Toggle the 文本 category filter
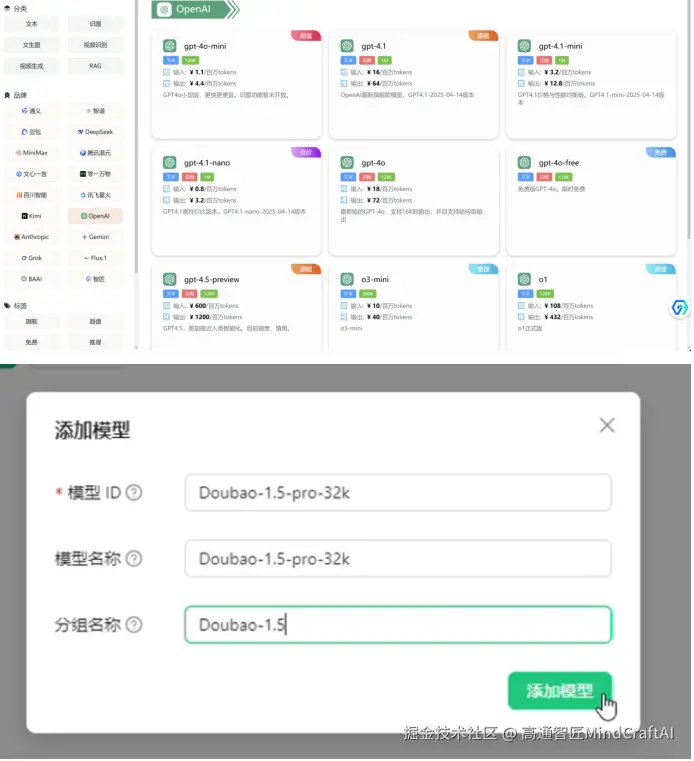Image resolution: width=694 pixels, height=761 pixels. [32, 24]
